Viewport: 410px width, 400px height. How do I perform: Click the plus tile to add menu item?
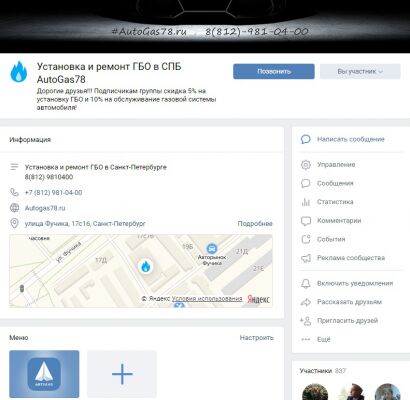point(122,374)
